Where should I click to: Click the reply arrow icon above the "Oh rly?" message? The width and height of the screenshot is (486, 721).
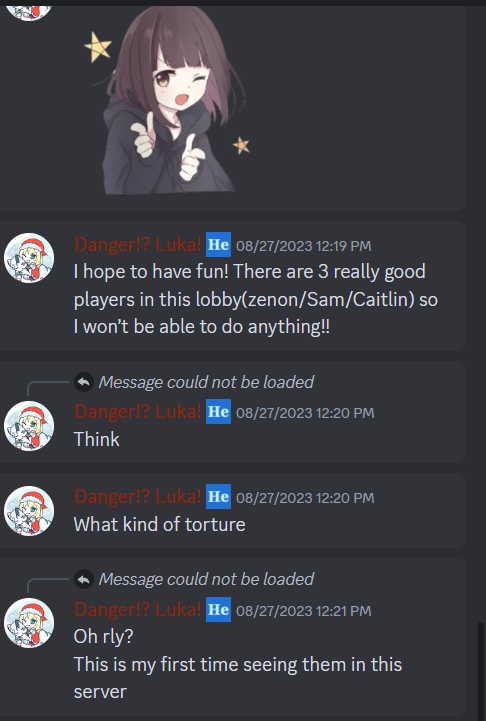tap(84, 579)
